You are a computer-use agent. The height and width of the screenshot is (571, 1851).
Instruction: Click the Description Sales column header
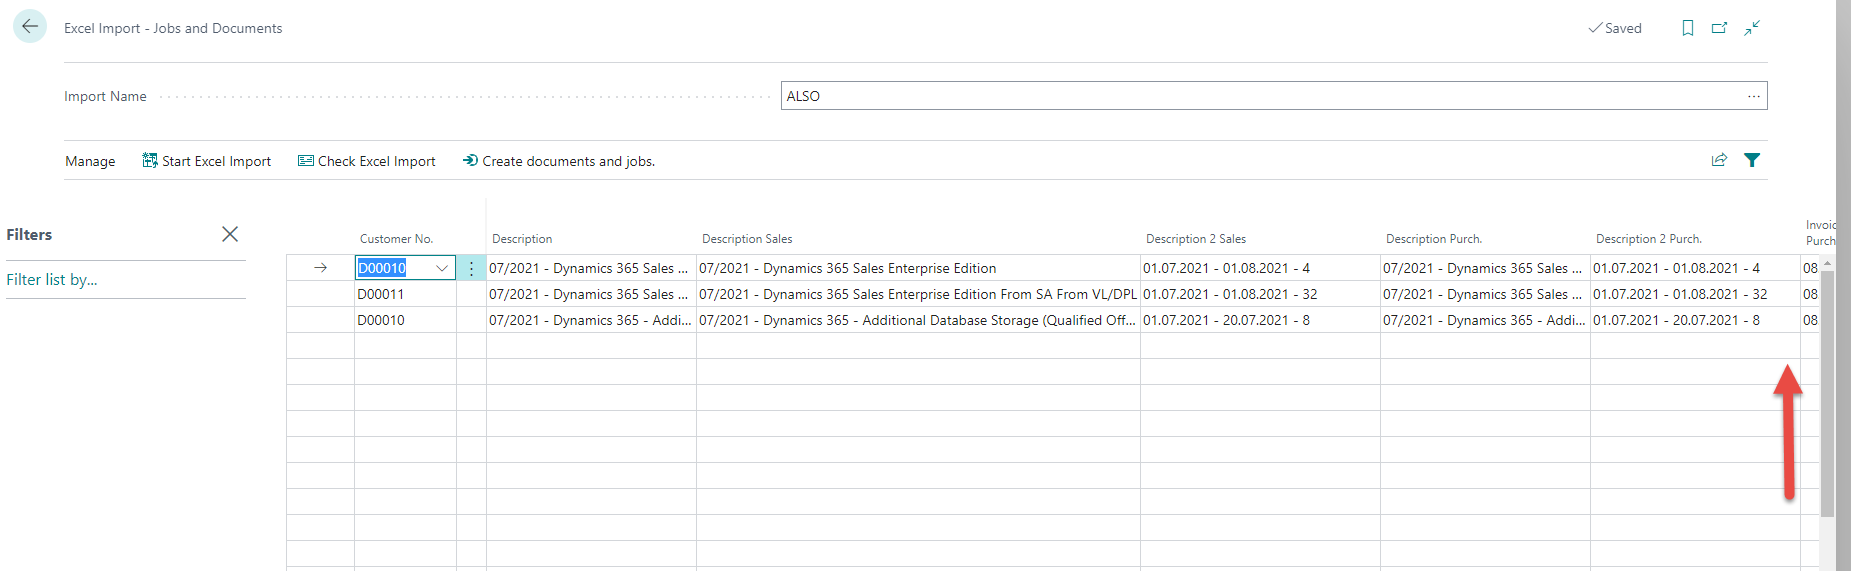tap(747, 239)
